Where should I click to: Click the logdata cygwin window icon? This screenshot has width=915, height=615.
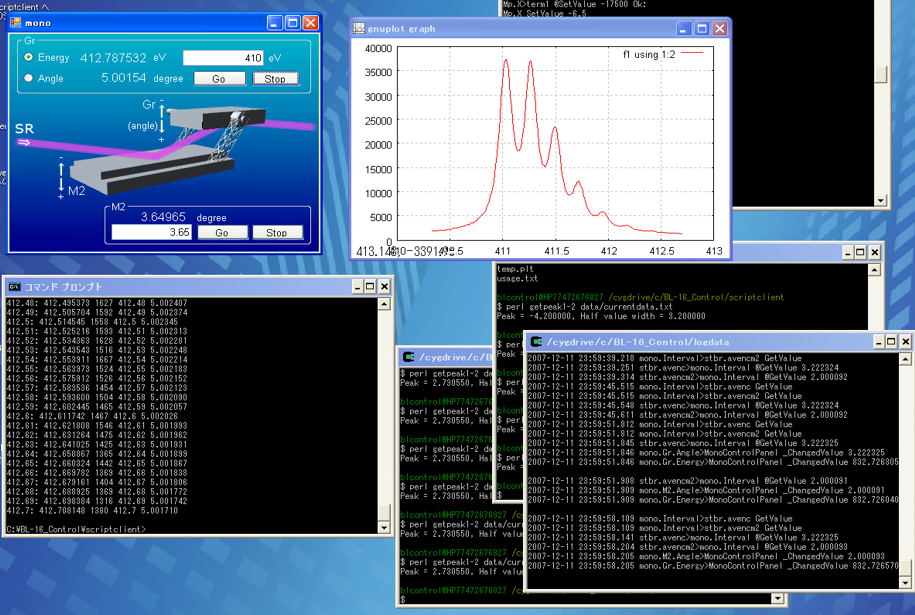(x=536, y=342)
